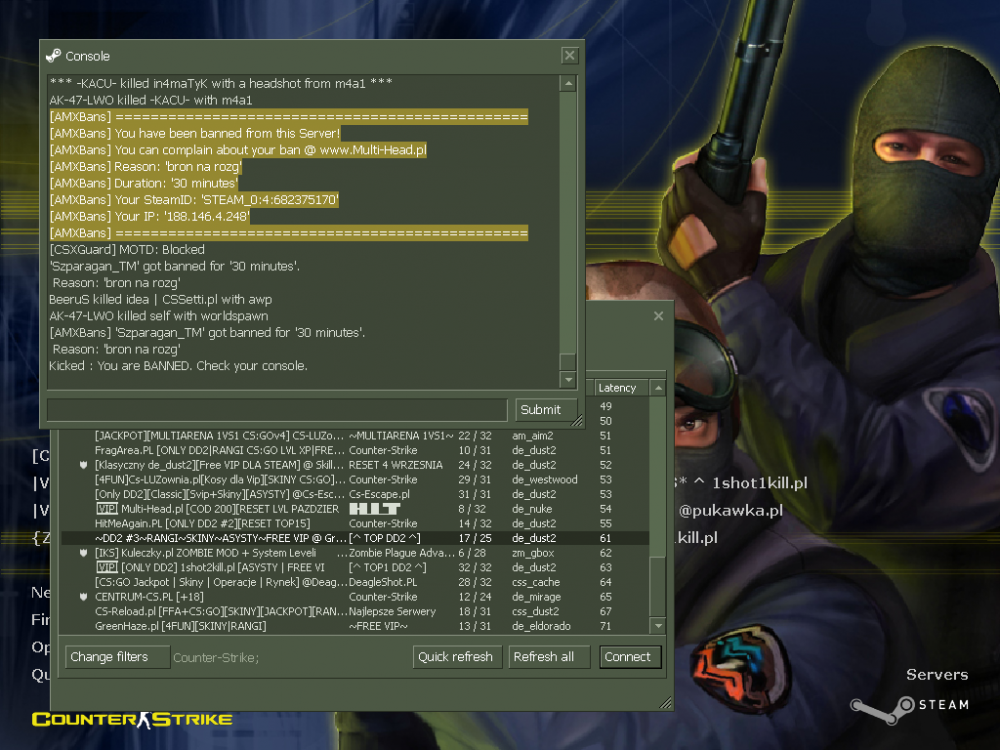The image size is (1000, 750).
Task: Click the Steam icon in Console title bar
Action: (54, 56)
